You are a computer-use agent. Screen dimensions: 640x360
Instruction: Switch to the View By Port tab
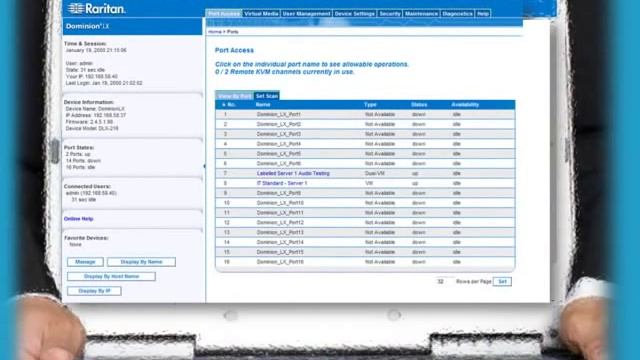click(234, 96)
